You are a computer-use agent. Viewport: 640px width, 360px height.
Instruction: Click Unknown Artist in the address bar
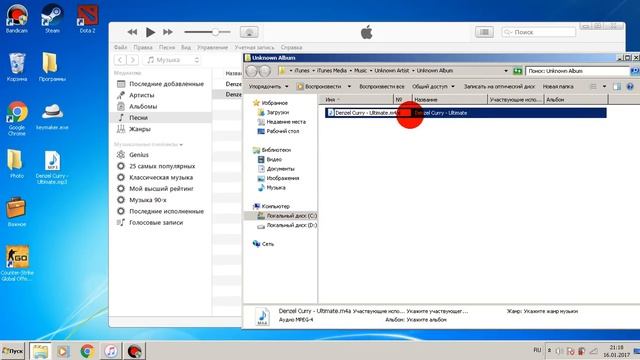click(x=391, y=71)
